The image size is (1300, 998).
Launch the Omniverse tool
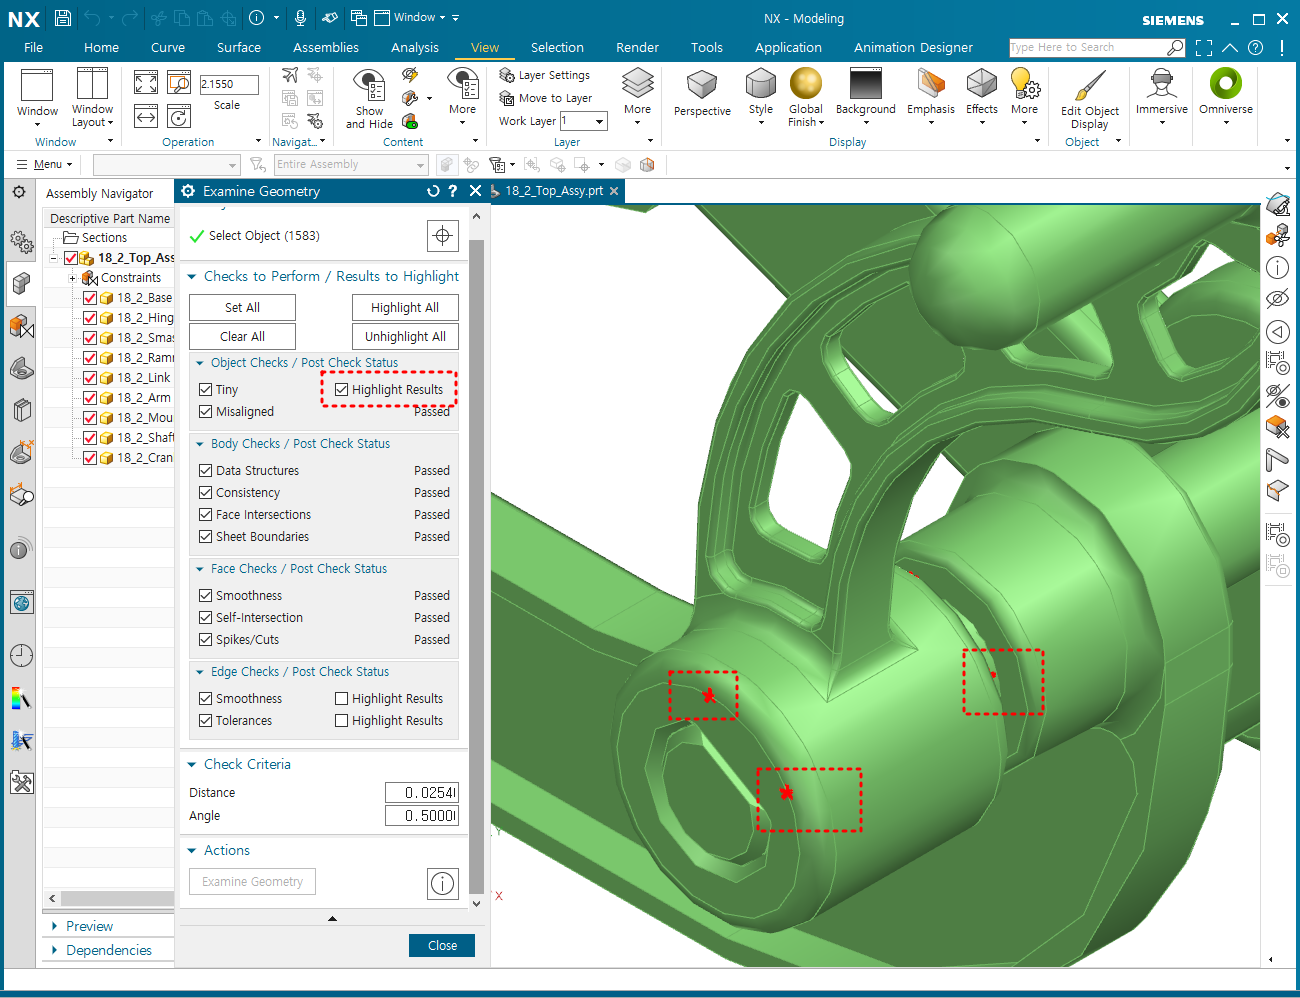pos(1226,84)
